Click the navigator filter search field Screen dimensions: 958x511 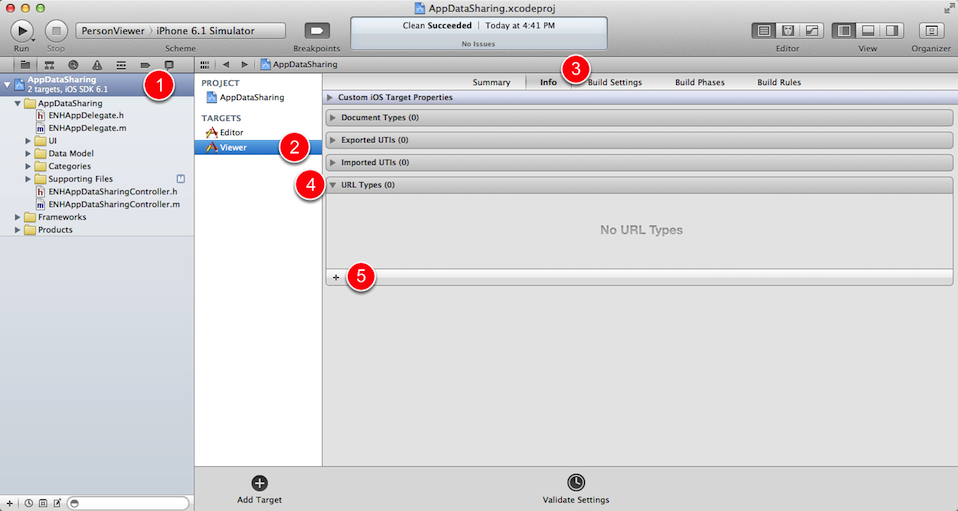pyautogui.click(x=128, y=503)
